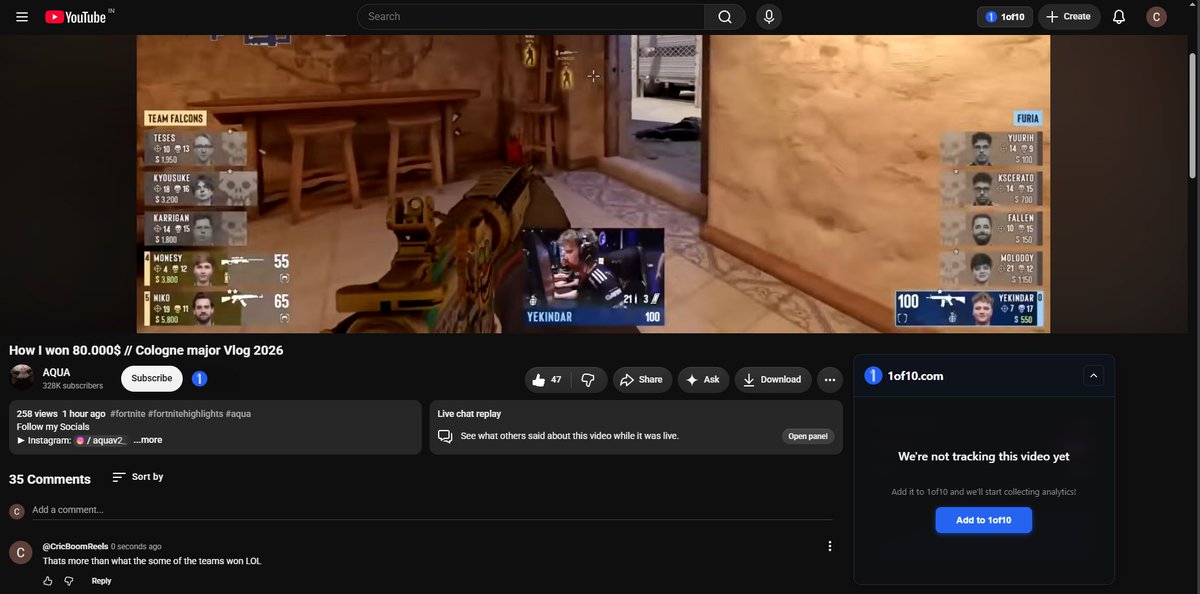Open the video title text
The height and width of the screenshot is (594, 1200).
[146, 351]
